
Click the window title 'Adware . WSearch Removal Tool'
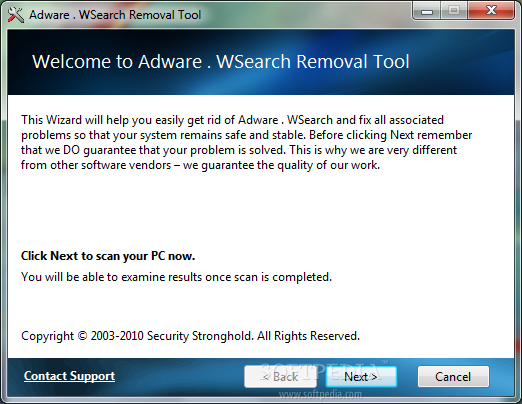[x=115, y=15]
